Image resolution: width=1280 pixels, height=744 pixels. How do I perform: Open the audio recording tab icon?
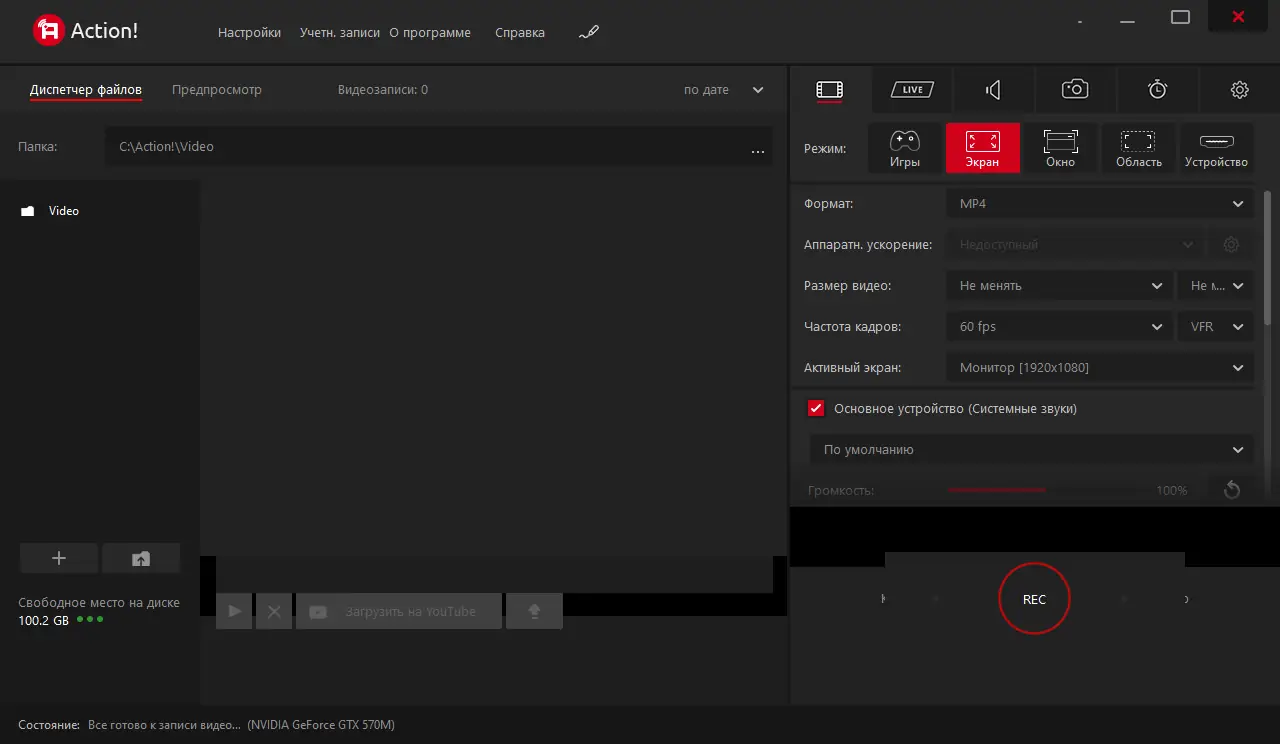click(x=993, y=90)
